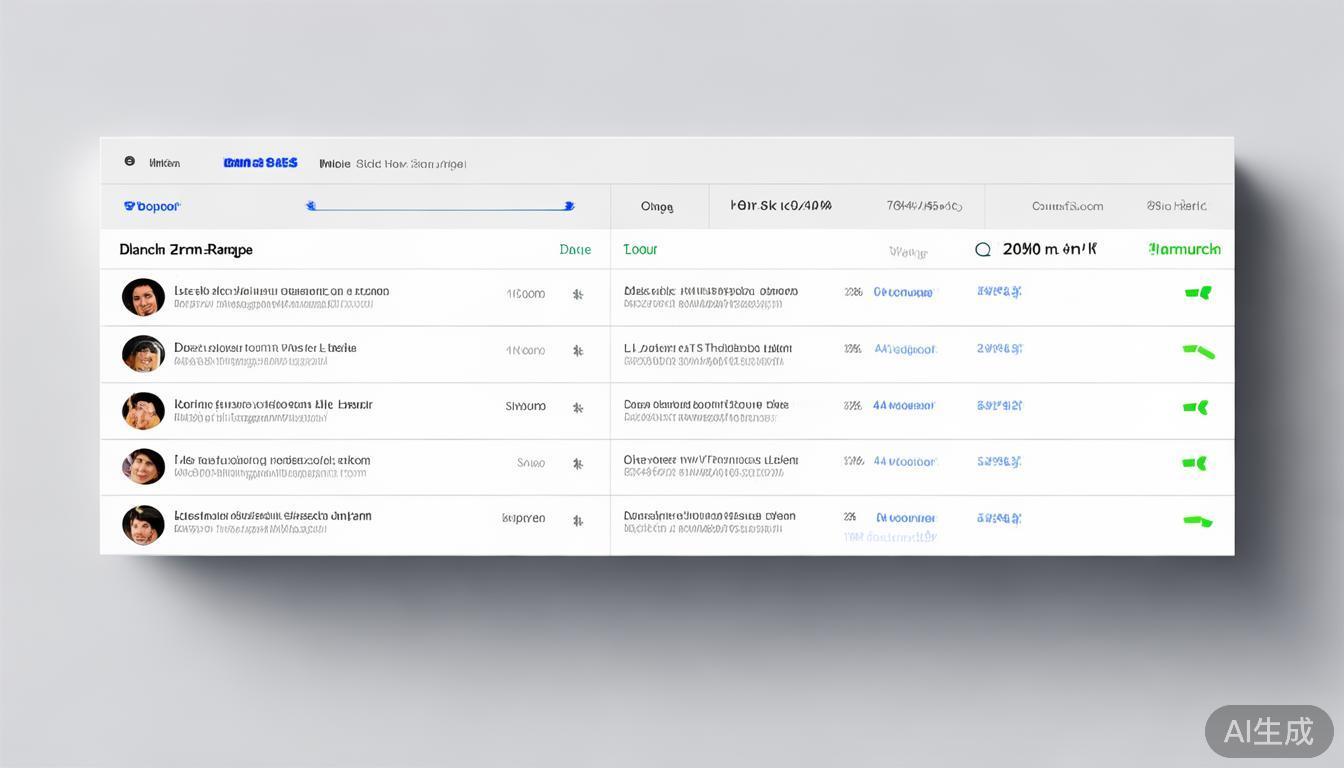Toggle the green switch in the third row
This screenshot has height=768, width=1344.
coord(1196,407)
